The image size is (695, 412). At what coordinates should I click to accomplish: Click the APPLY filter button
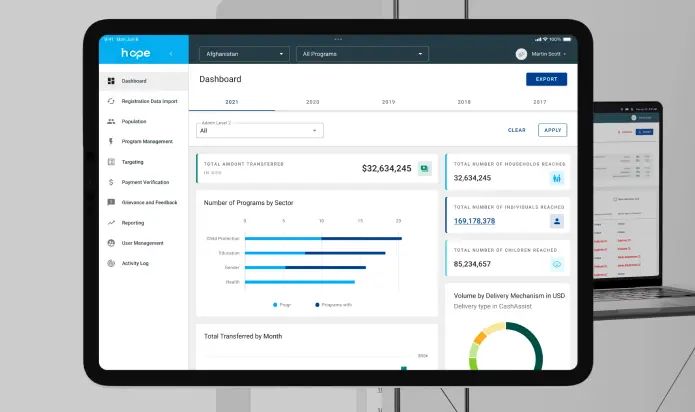pyautogui.click(x=551, y=130)
